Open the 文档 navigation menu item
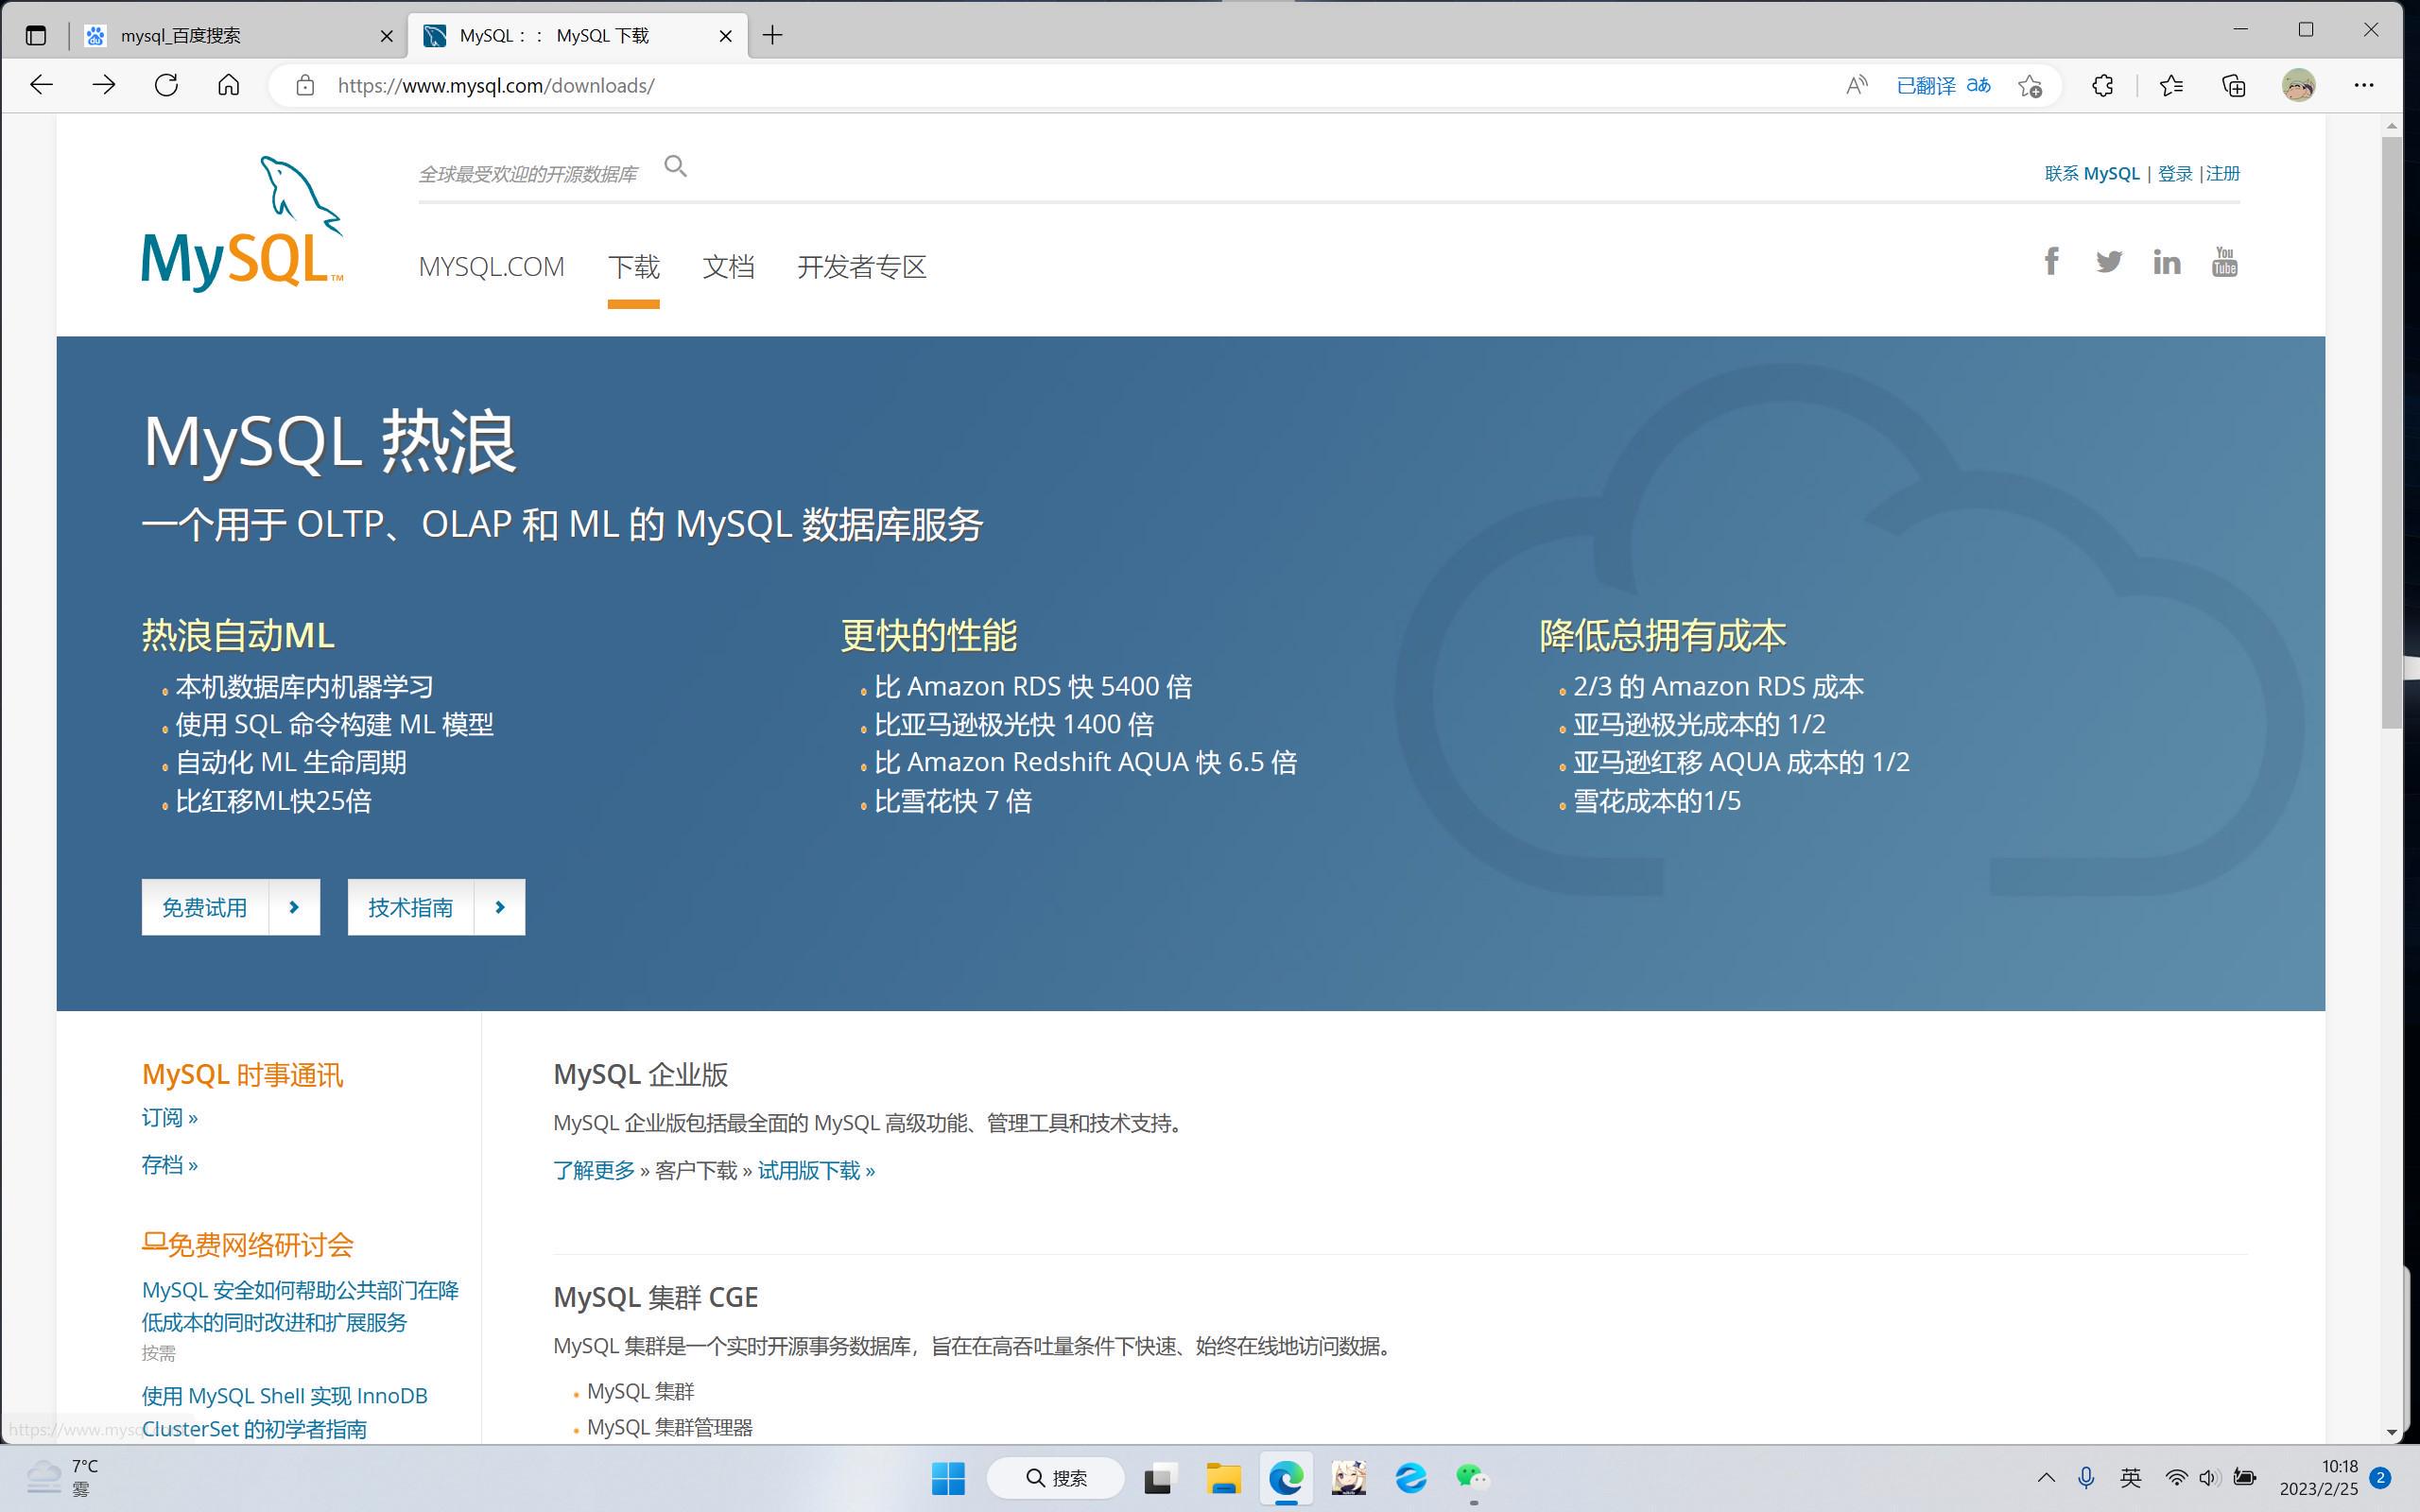2420x1512 pixels. pos(728,267)
